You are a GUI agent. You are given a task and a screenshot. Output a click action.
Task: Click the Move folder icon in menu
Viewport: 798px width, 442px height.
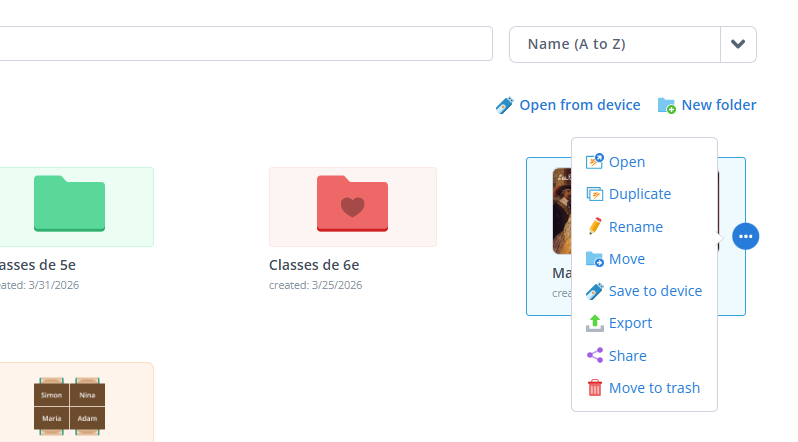pos(594,259)
